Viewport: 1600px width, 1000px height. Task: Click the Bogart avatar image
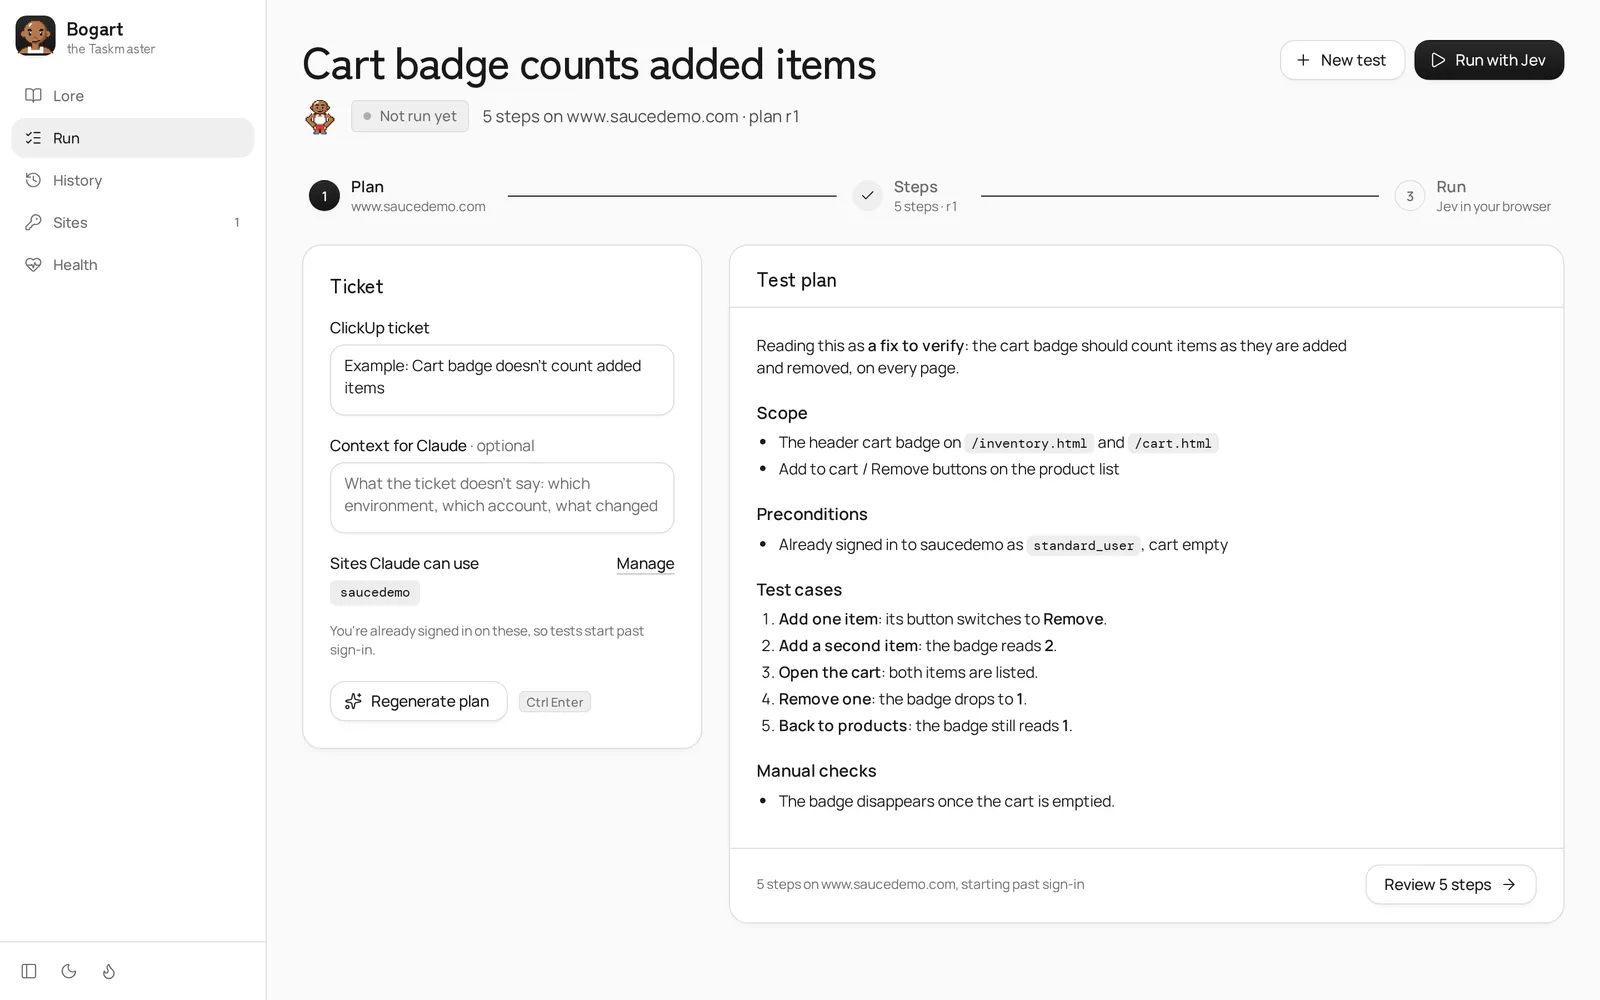click(36, 36)
